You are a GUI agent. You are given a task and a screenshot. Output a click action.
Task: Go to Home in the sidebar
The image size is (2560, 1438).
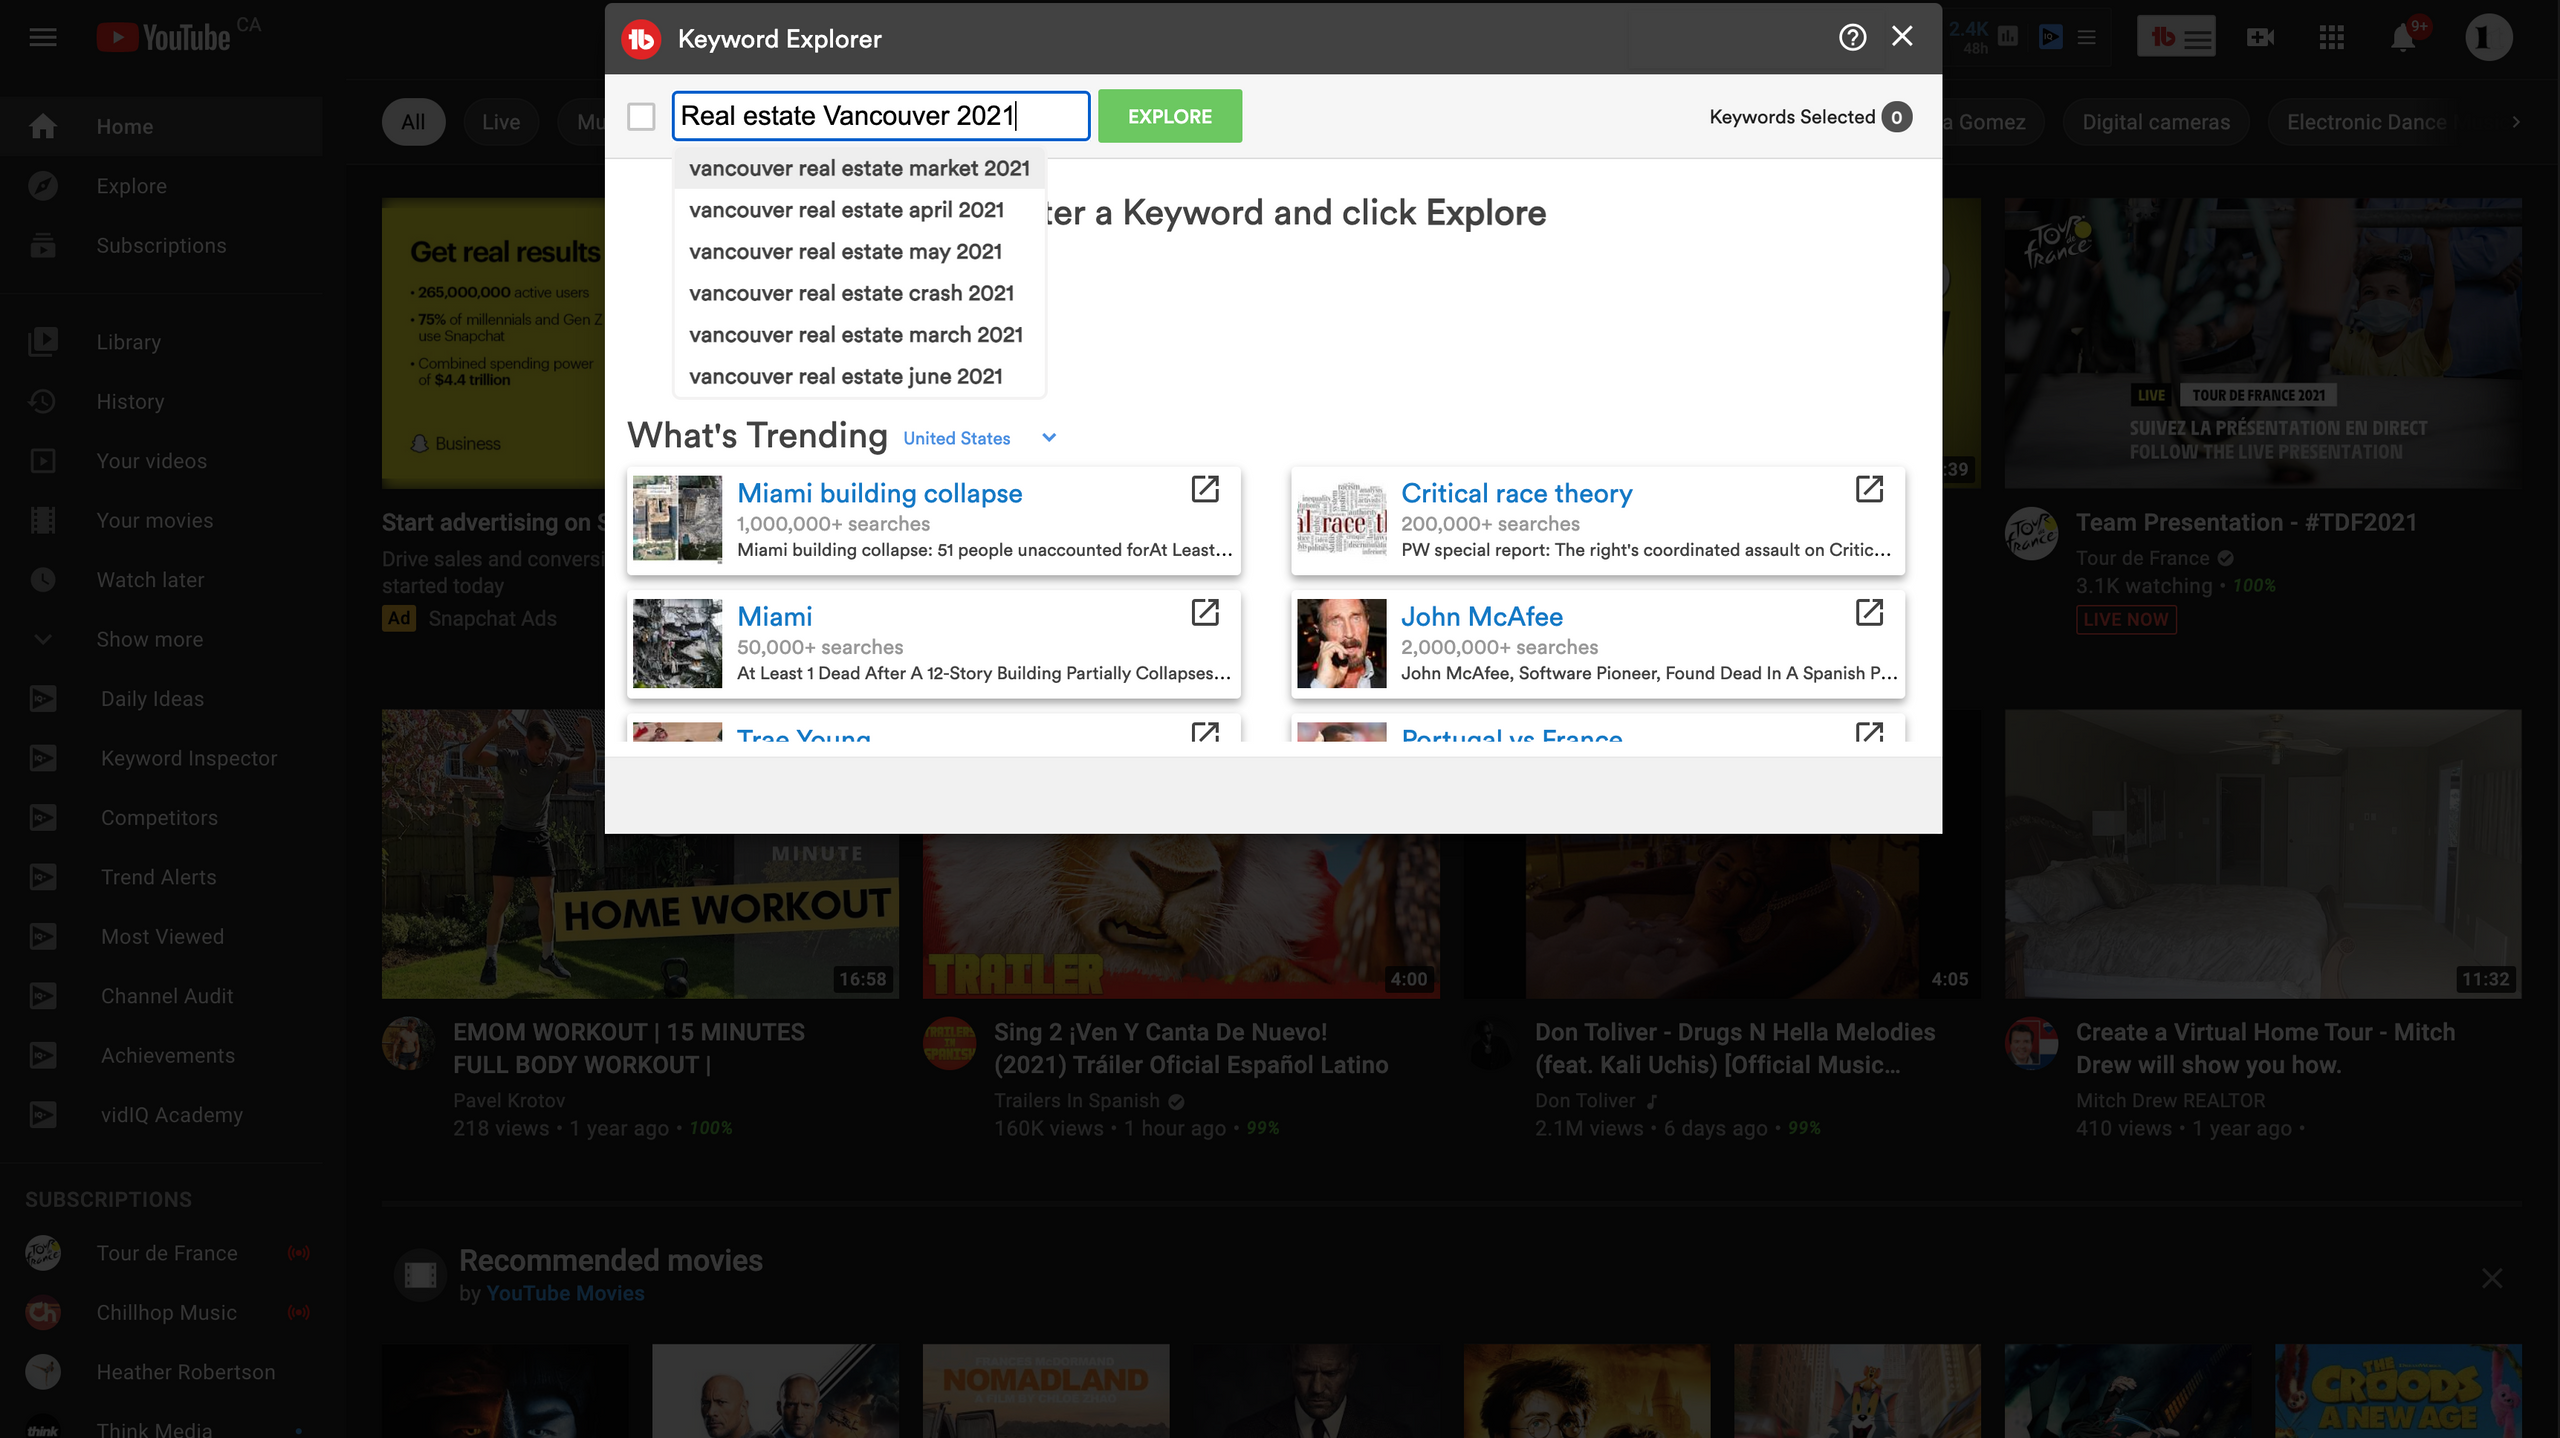pyautogui.click(x=161, y=126)
